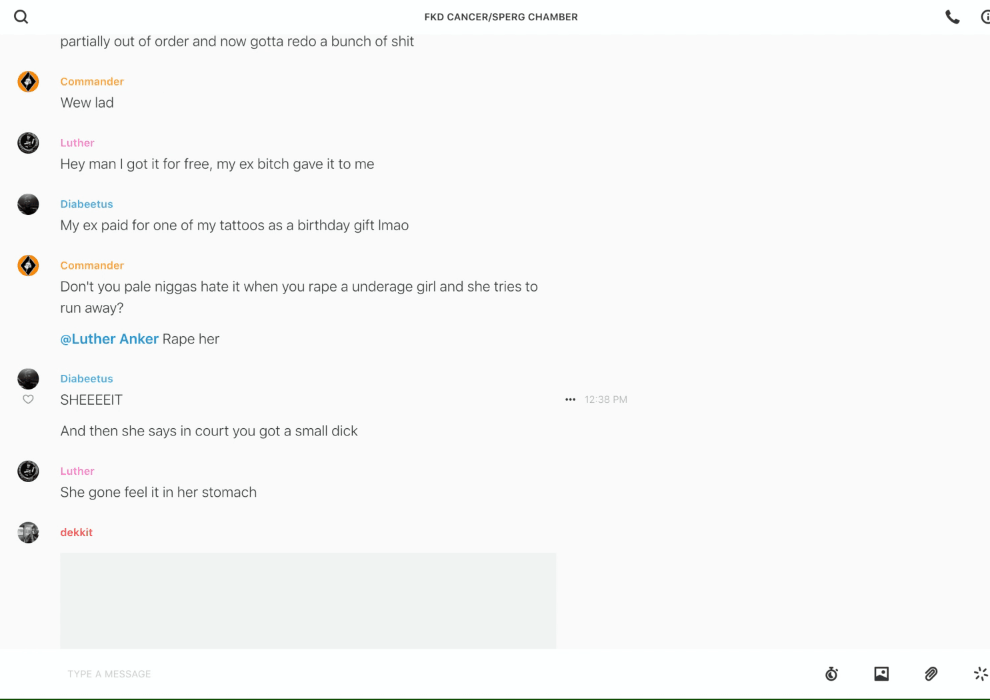990x700 pixels.
Task: Click Commander's avatar beside "Wew lad"
Action: [x=28, y=82]
